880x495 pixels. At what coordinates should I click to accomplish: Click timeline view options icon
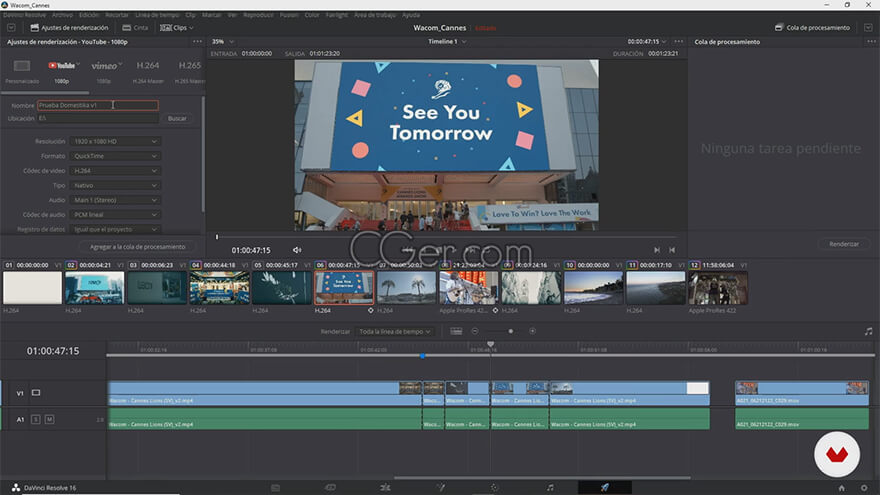[x=456, y=331]
